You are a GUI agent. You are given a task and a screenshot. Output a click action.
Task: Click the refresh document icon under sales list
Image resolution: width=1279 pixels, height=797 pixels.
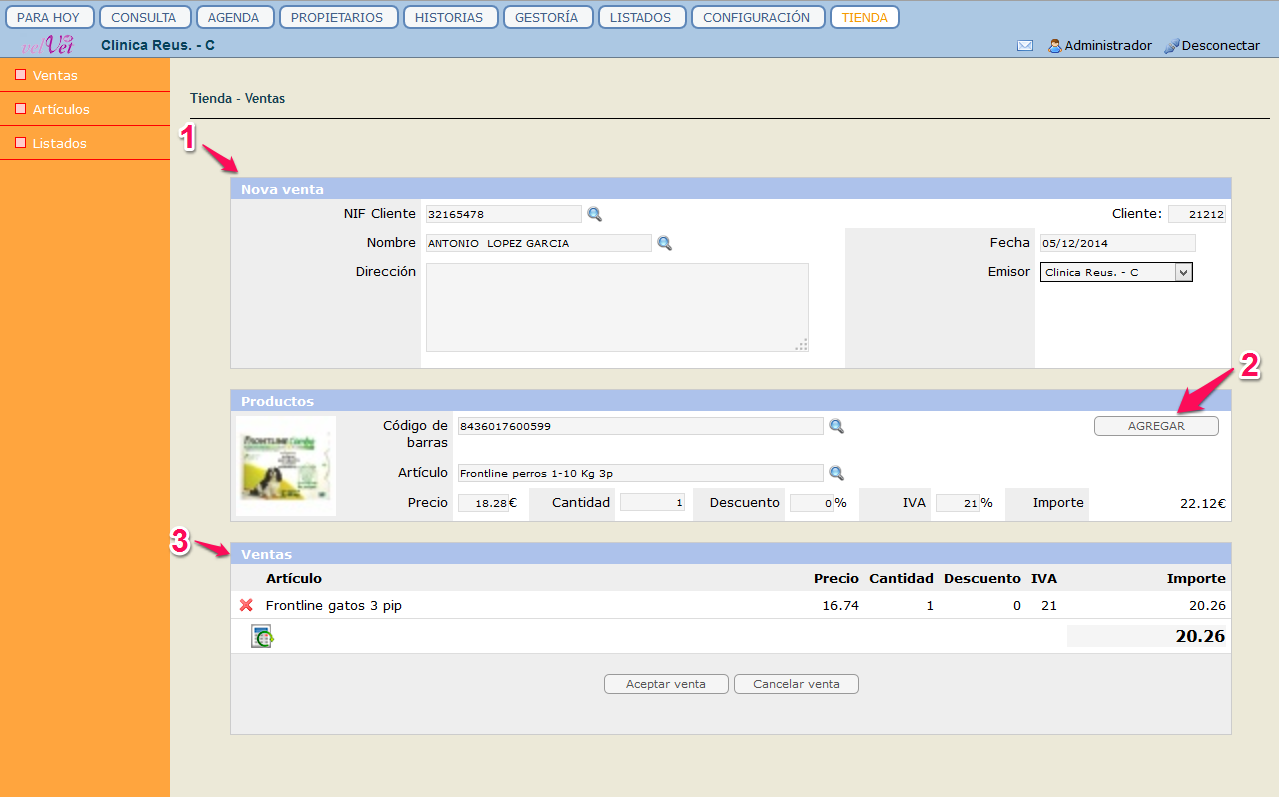click(x=262, y=637)
